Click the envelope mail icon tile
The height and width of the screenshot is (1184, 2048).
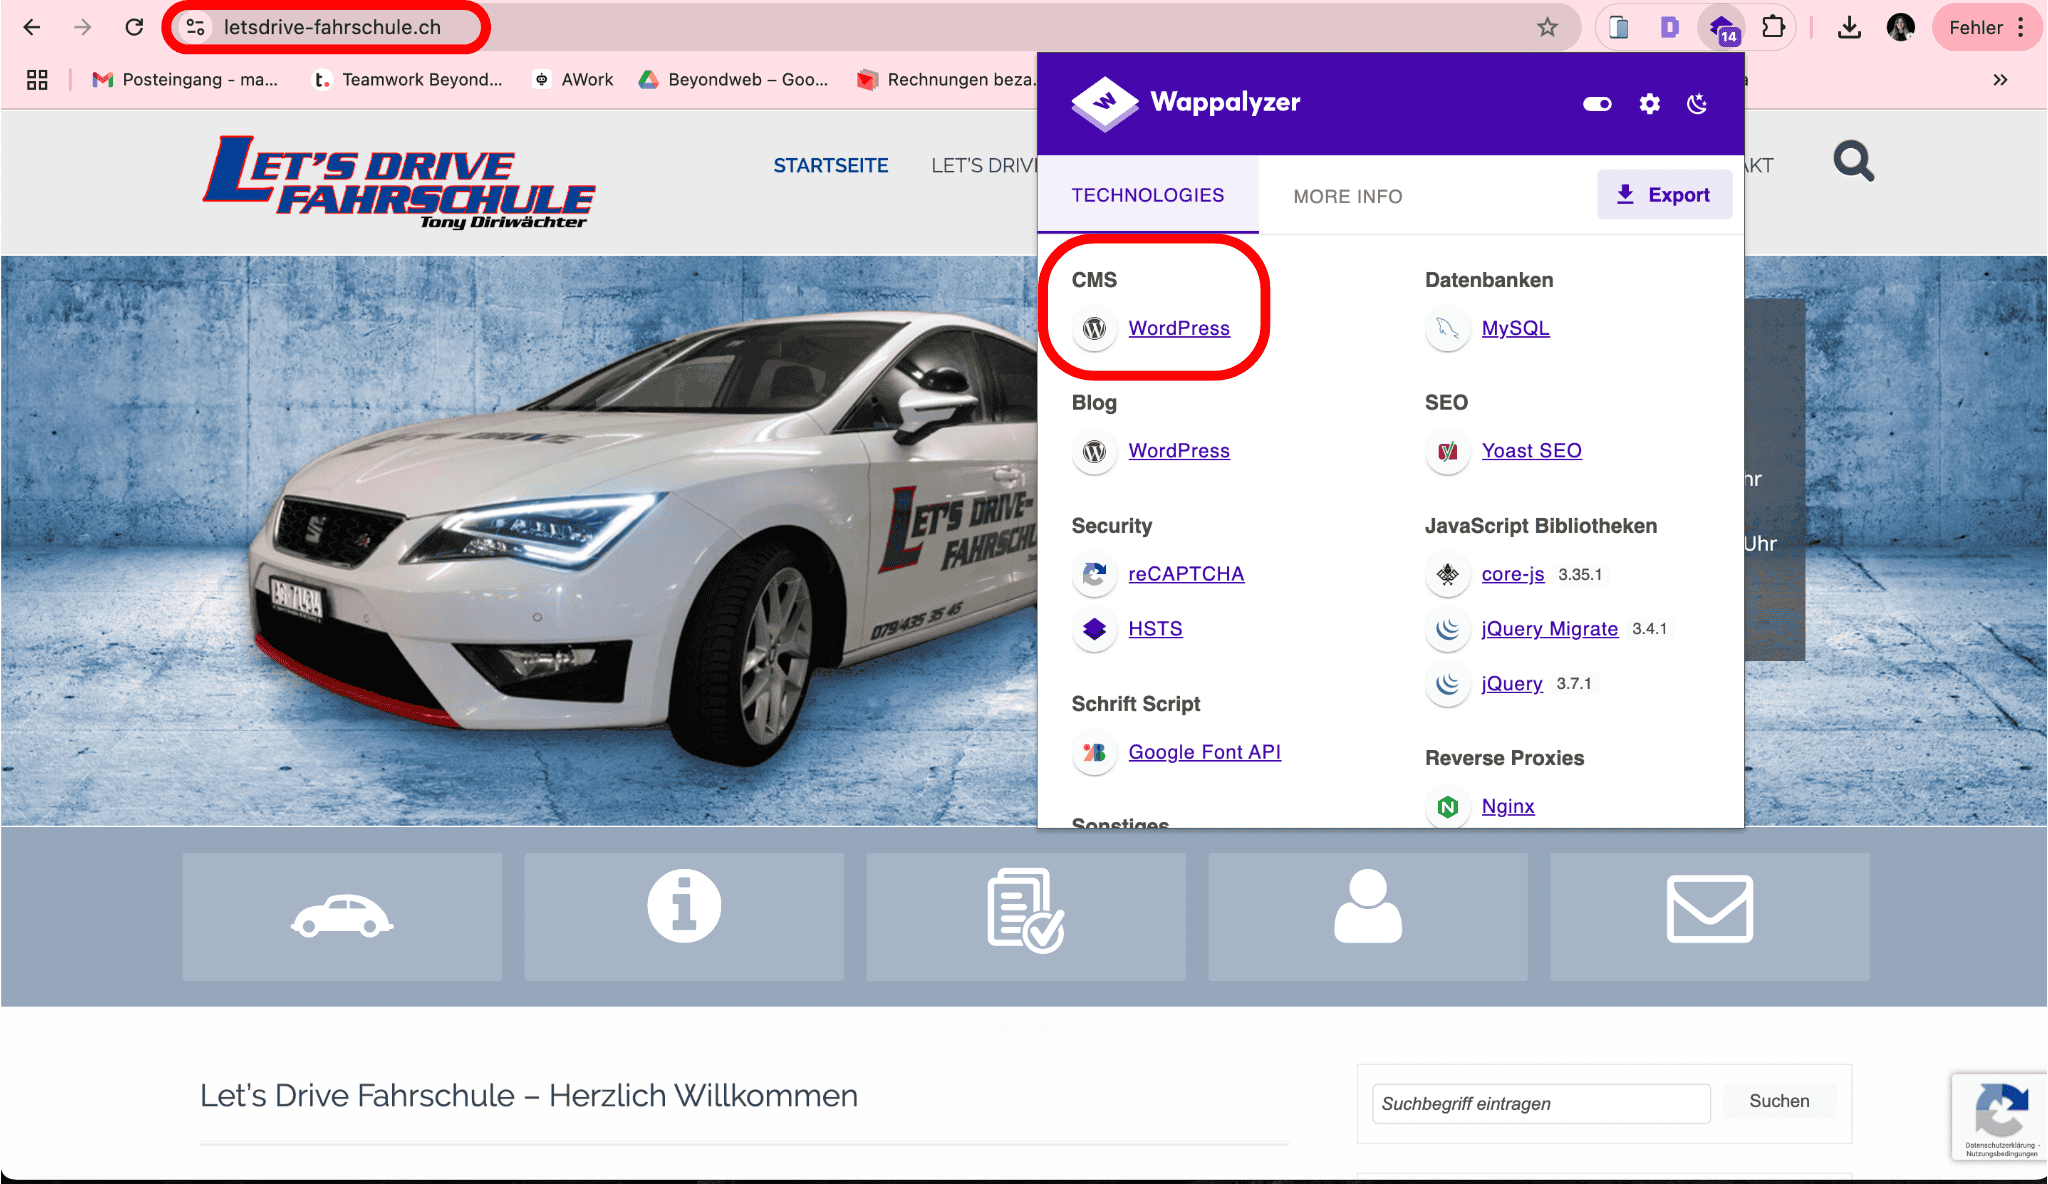pos(1710,916)
